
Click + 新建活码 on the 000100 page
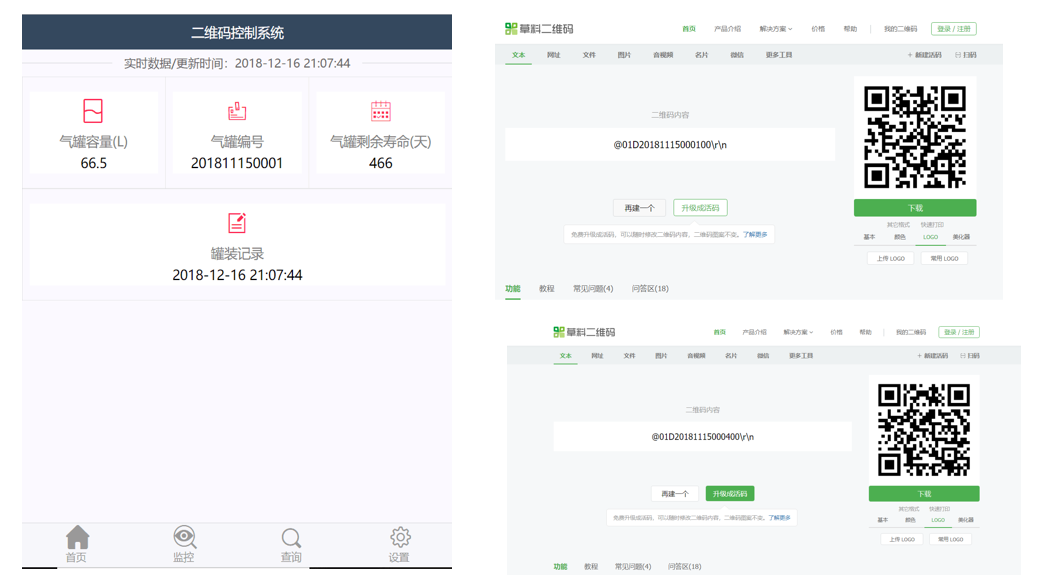click(925, 55)
